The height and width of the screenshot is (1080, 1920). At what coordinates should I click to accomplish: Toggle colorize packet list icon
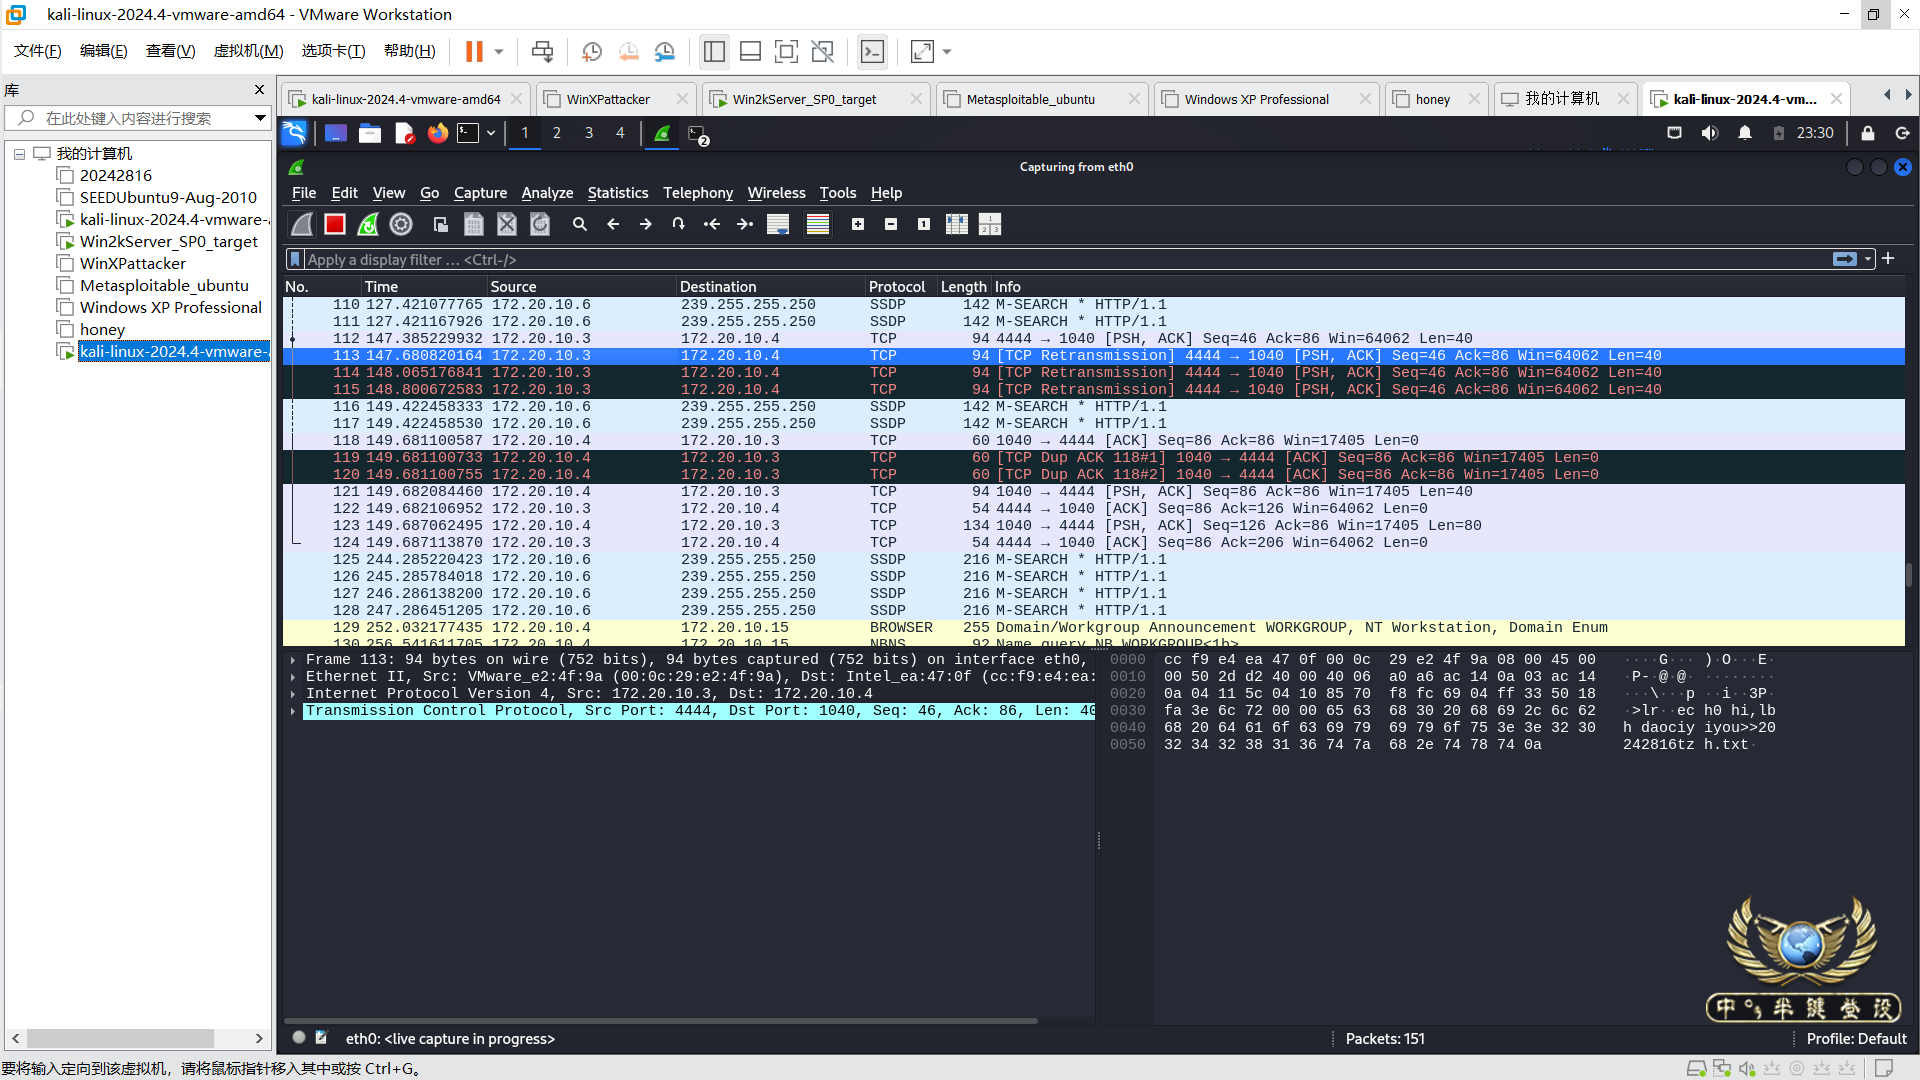818,224
